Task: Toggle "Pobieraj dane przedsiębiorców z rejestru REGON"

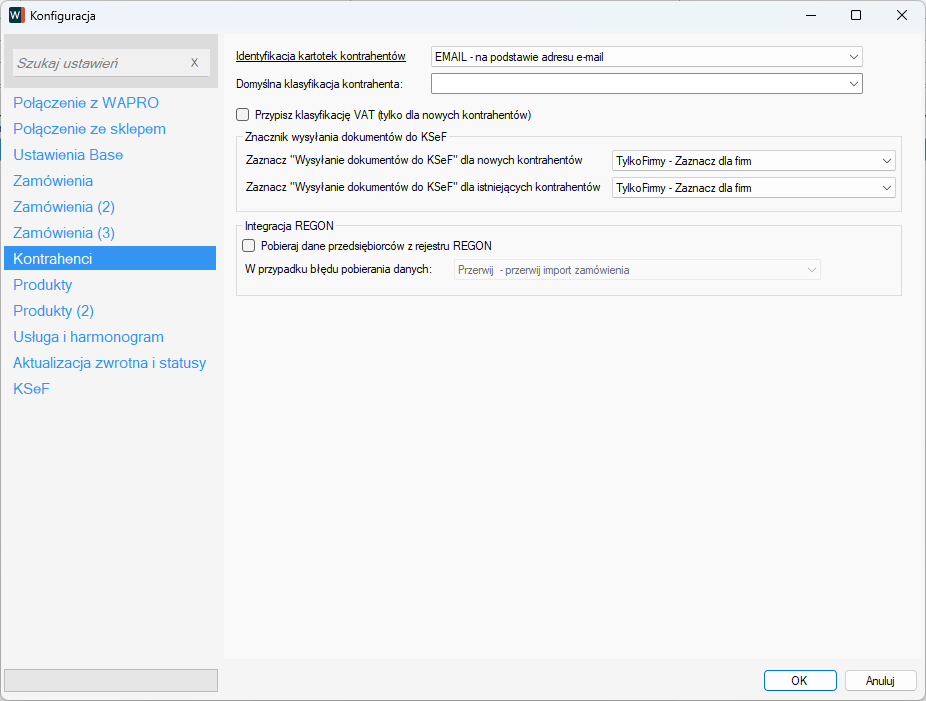Action: click(249, 245)
